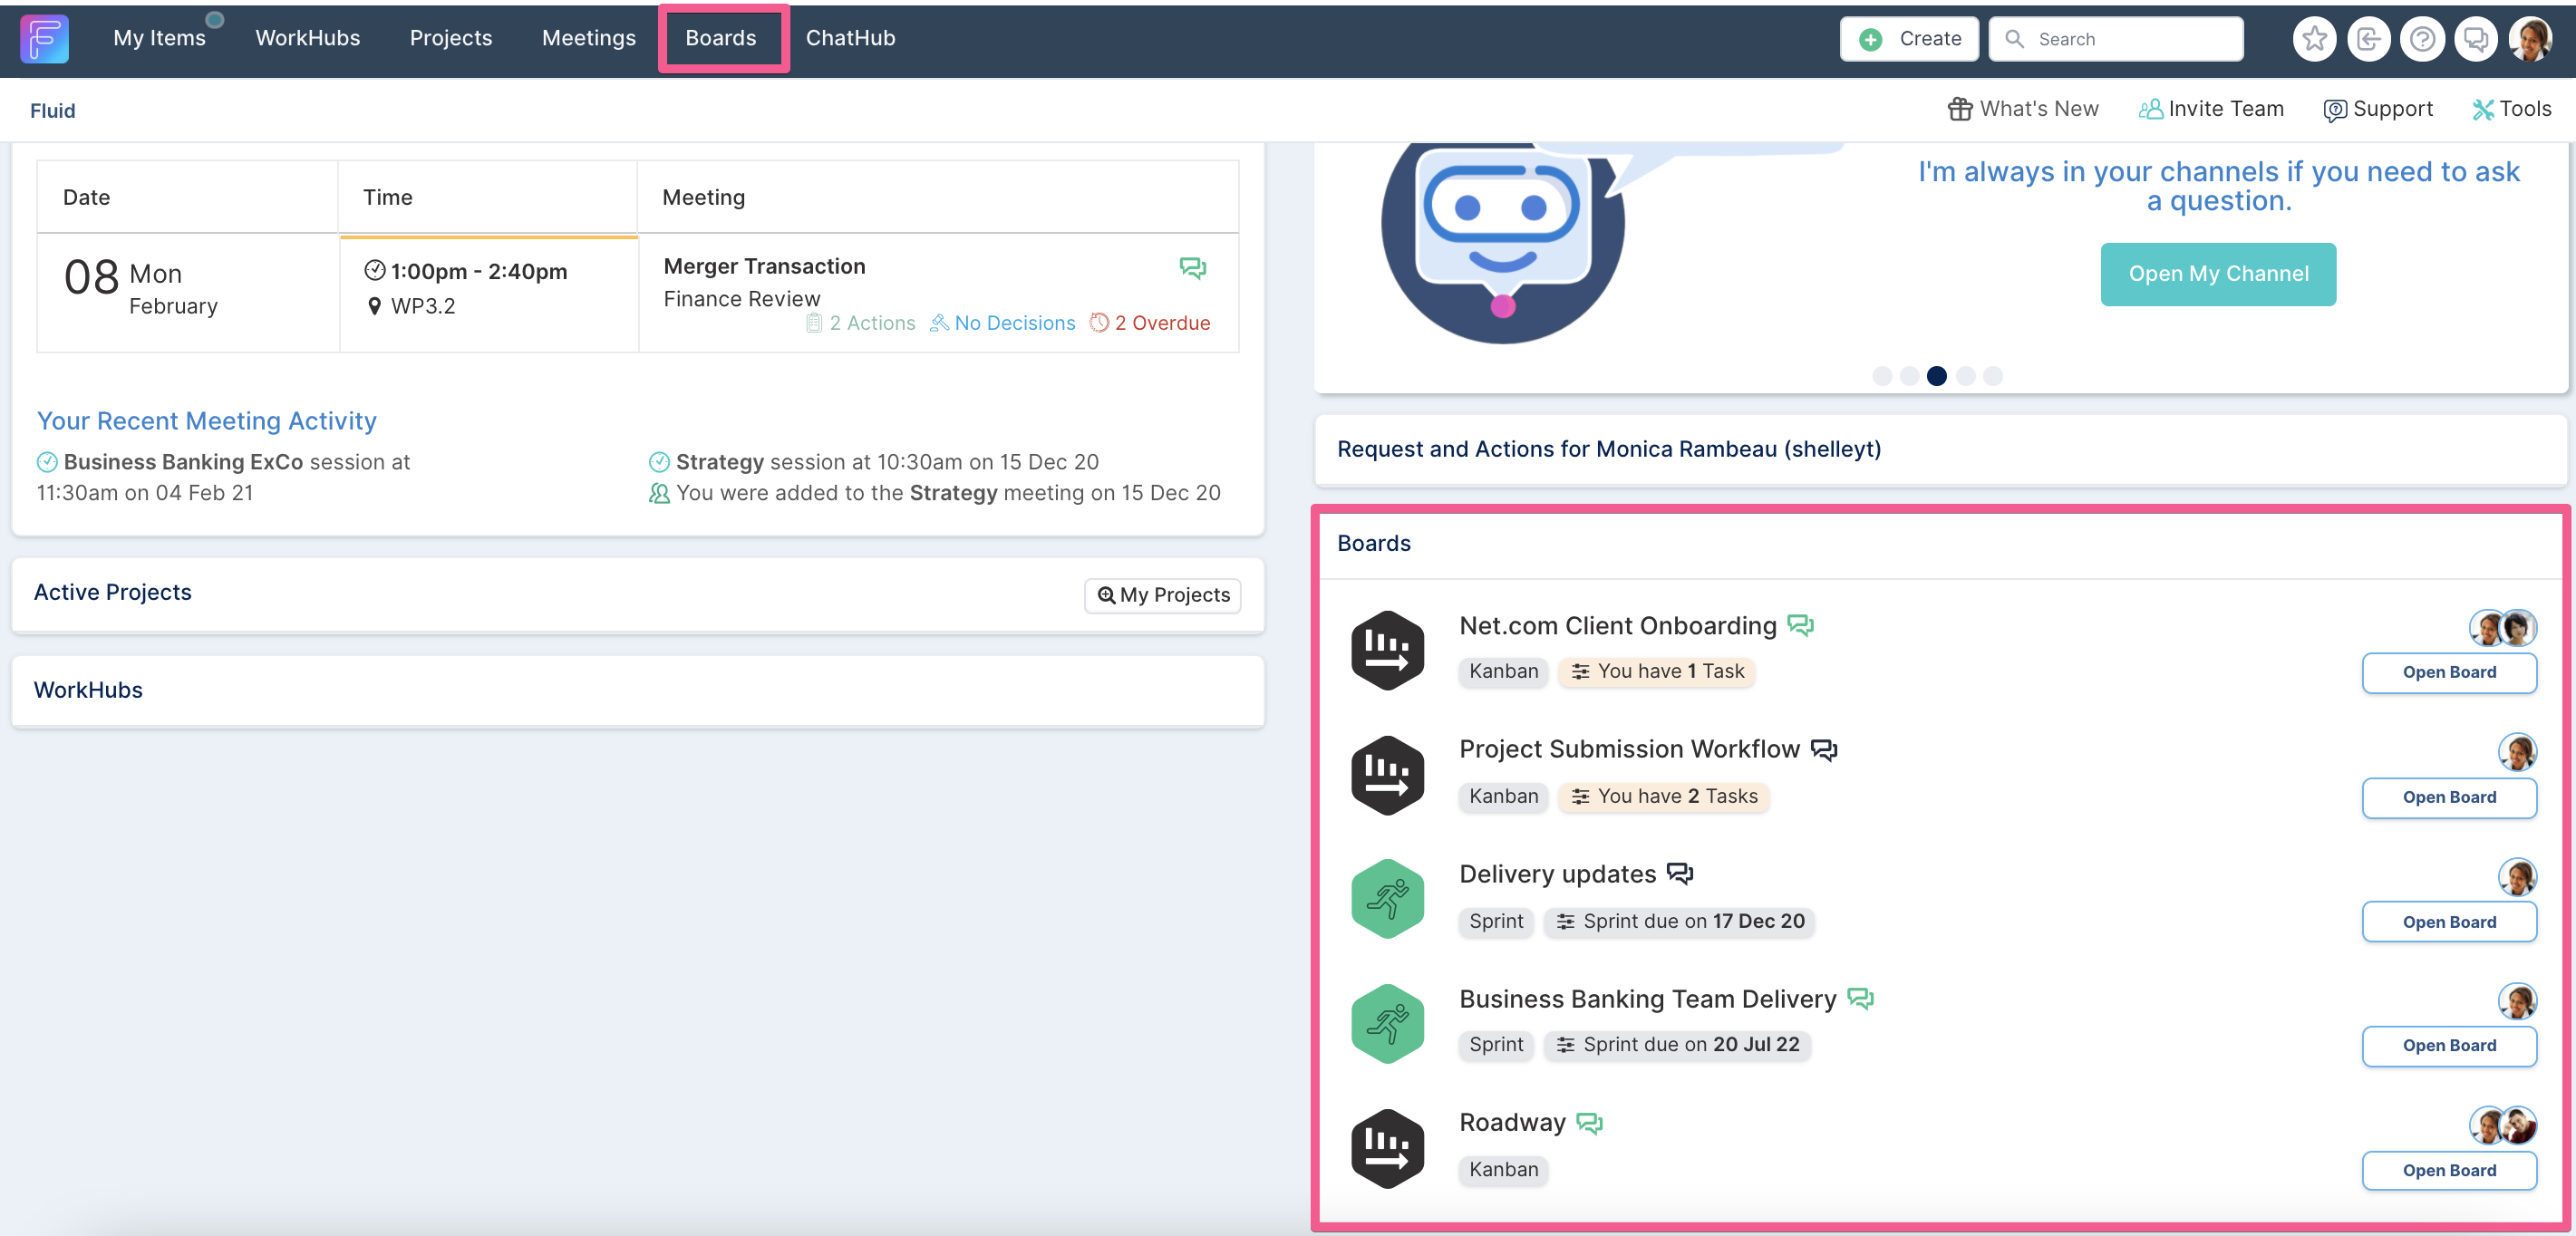This screenshot has height=1236, width=2576.
Task: Open the help question mark icon
Action: click(2422, 39)
